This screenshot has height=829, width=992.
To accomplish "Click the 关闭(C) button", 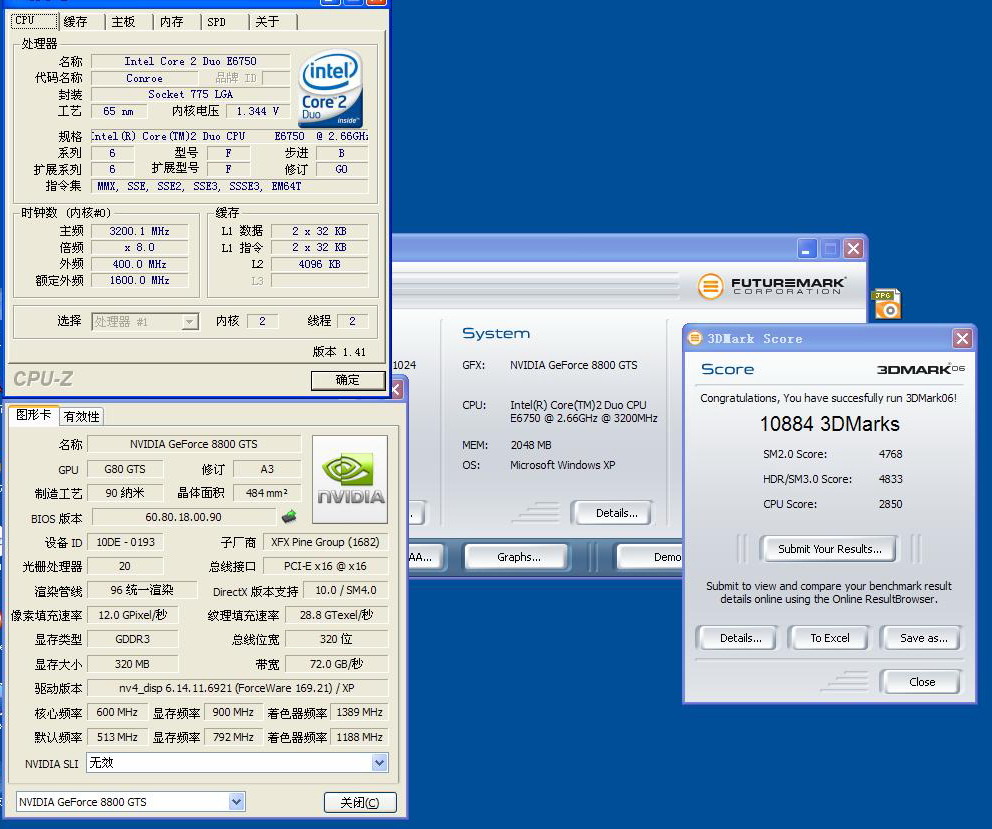I will [360, 802].
